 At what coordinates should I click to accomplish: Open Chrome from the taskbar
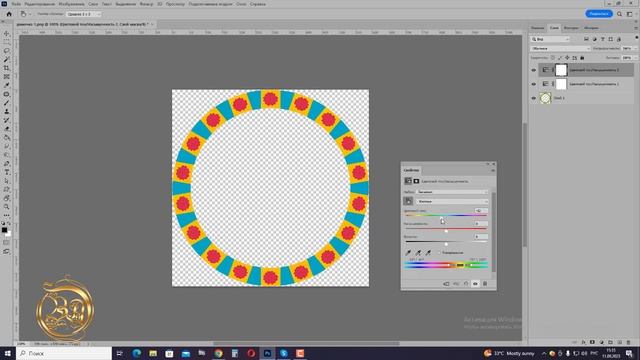pos(218,353)
